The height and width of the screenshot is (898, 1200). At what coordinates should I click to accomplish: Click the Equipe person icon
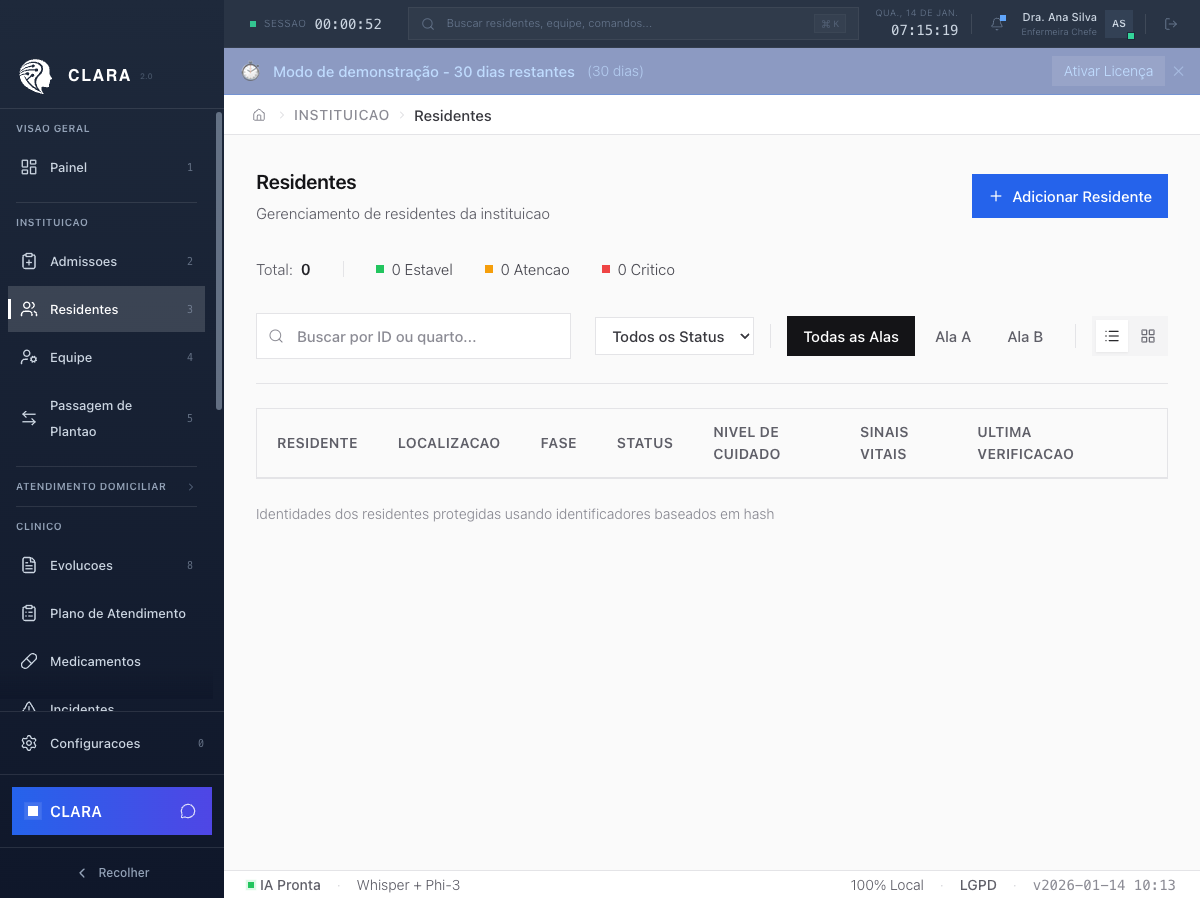tap(29, 357)
